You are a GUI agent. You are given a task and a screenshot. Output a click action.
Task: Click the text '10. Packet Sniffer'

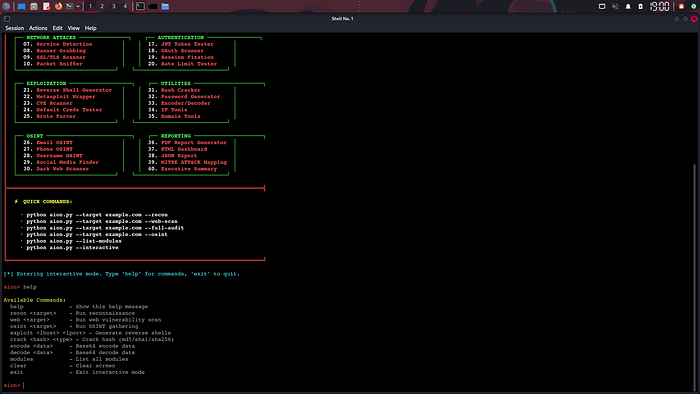tap(53, 64)
